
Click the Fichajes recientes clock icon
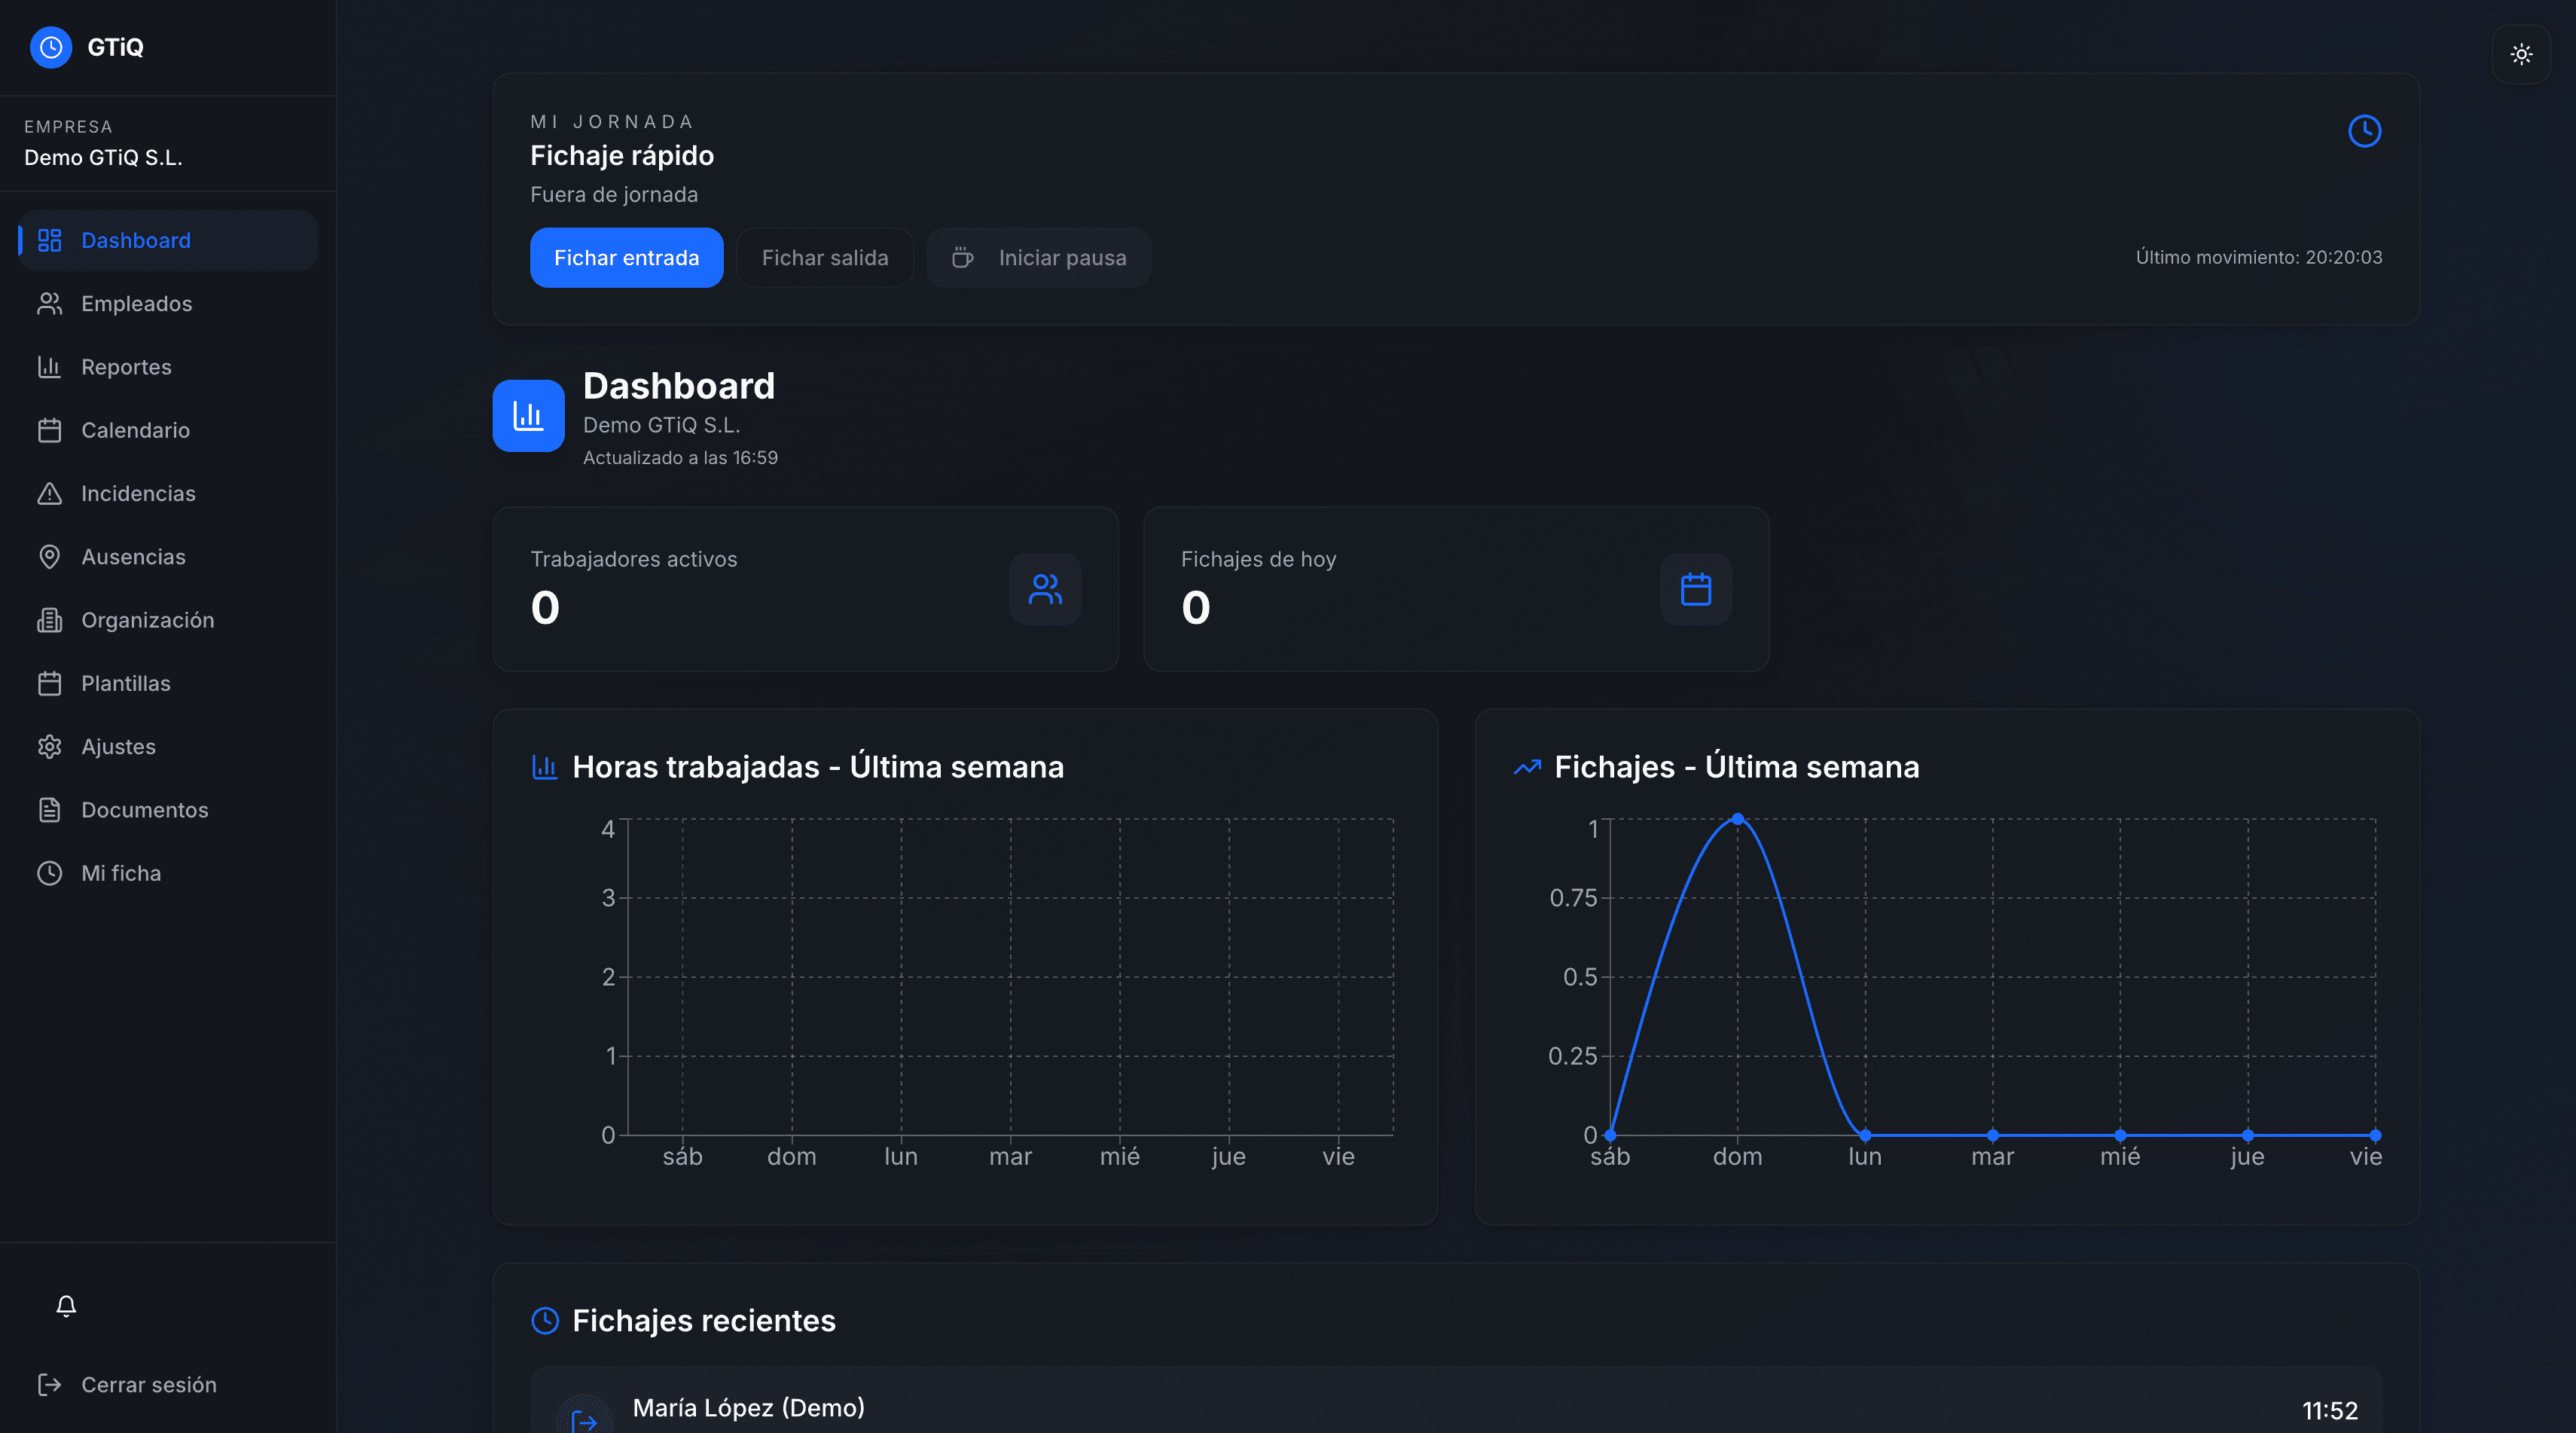point(545,1320)
